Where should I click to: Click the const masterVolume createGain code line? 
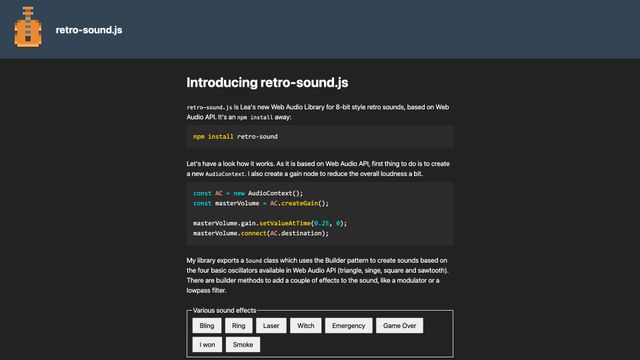pyautogui.click(x=261, y=203)
